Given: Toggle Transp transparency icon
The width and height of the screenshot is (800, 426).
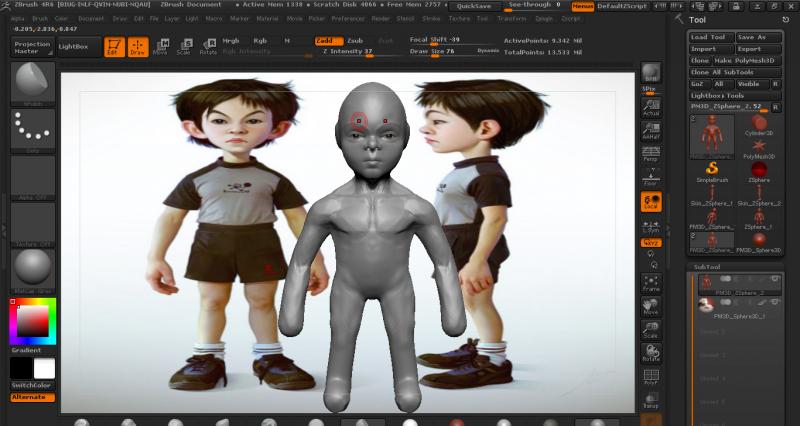Looking at the screenshot, I should point(651,400).
